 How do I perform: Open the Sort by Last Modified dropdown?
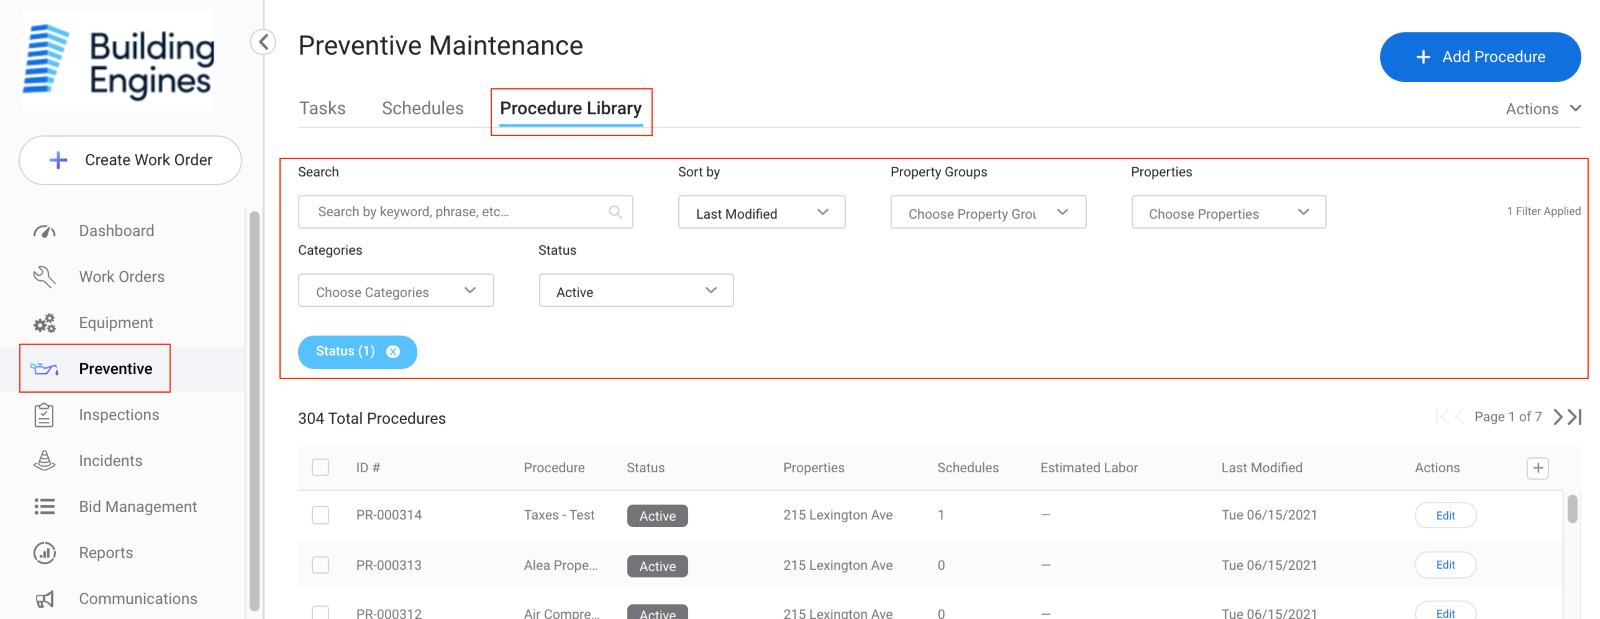pos(761,212)
